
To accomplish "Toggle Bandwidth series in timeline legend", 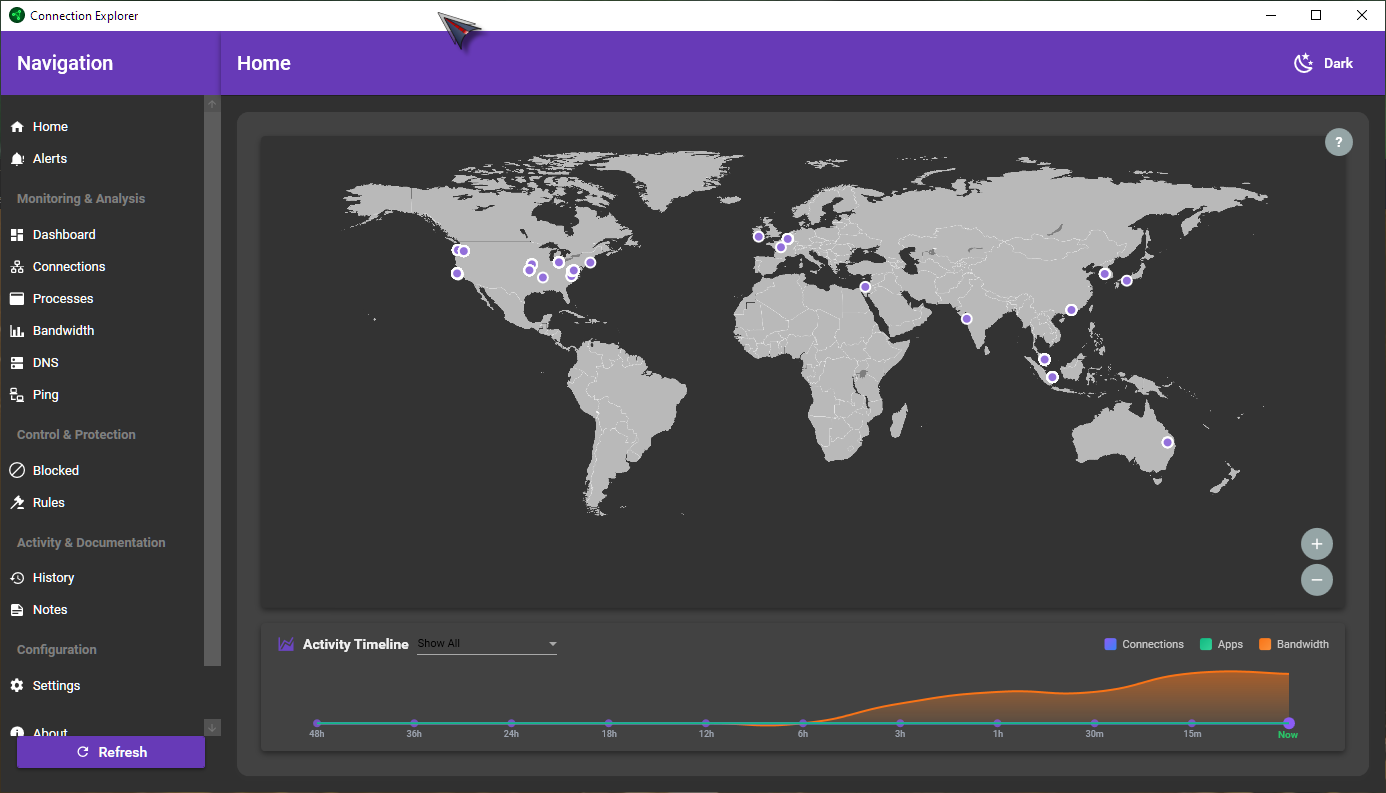I will tap(1293, 644).
